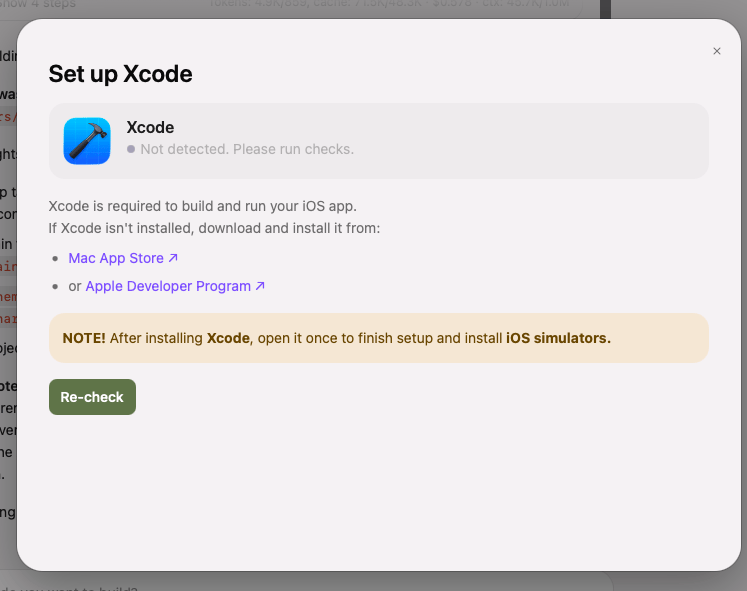Click 'If Xcode isn't installed' sentence
This screenshot has height=591, width=747.
[x=214, y=228]
